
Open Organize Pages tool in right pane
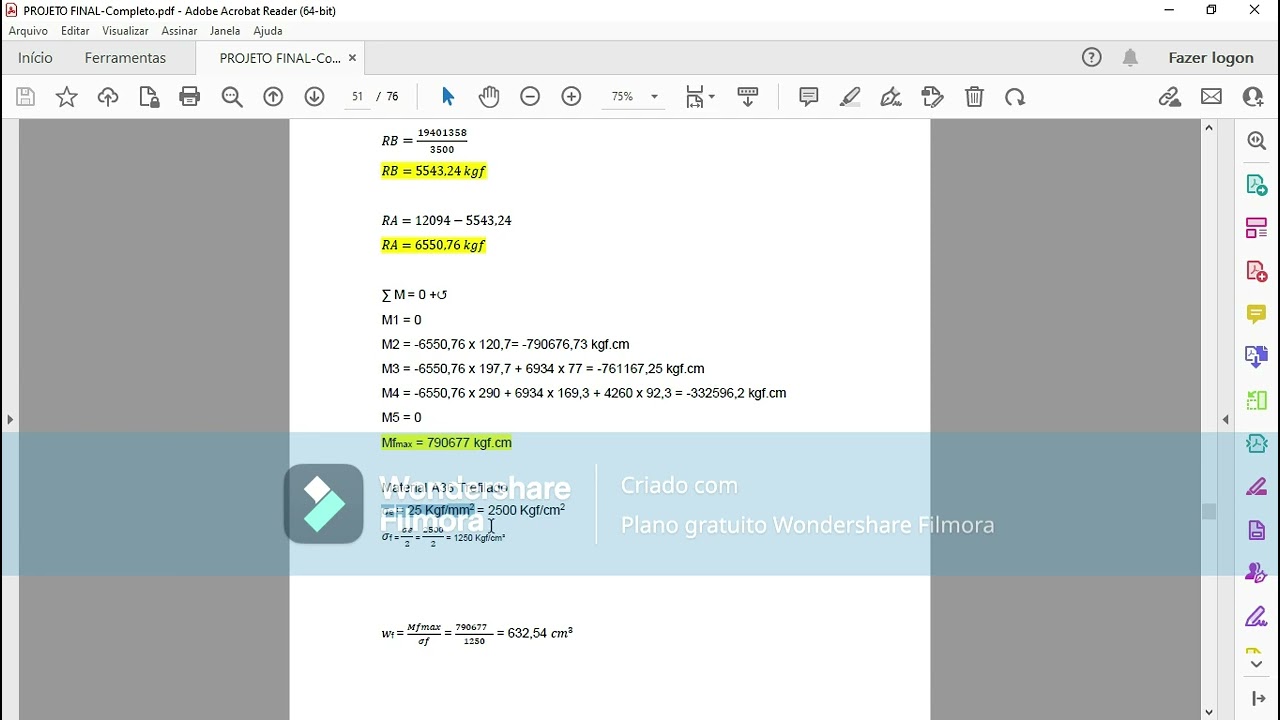[x=1257, y=228]
